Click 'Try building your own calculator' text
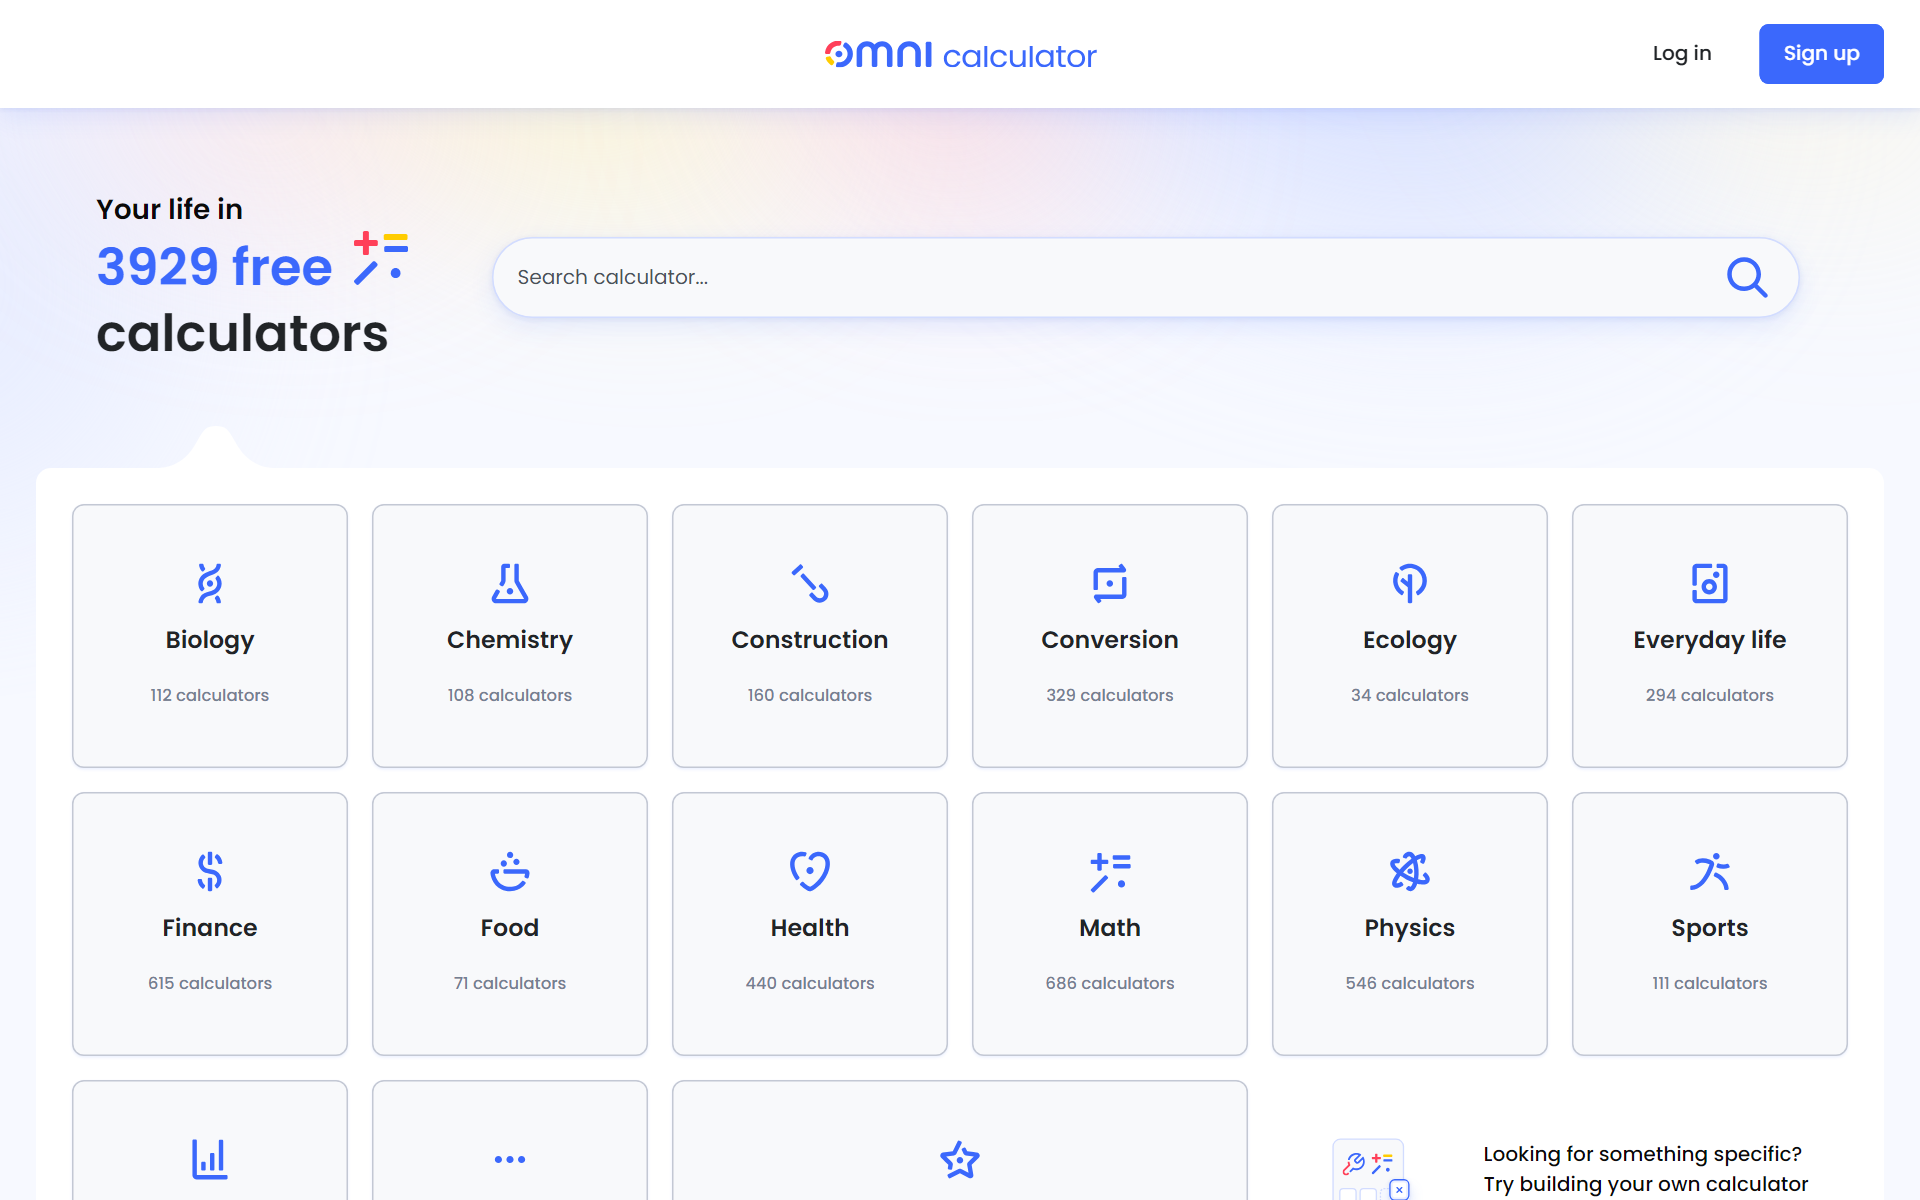 pyautogui.click(x=1645, y=1184)
